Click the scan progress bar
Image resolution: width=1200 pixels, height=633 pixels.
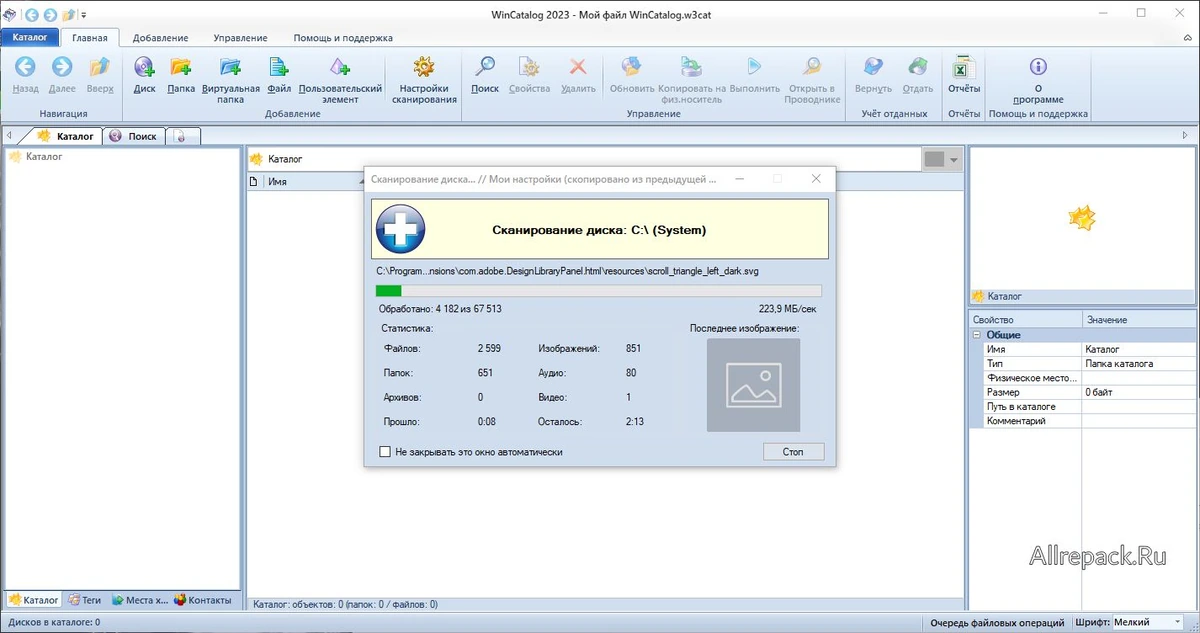[598, 291]
